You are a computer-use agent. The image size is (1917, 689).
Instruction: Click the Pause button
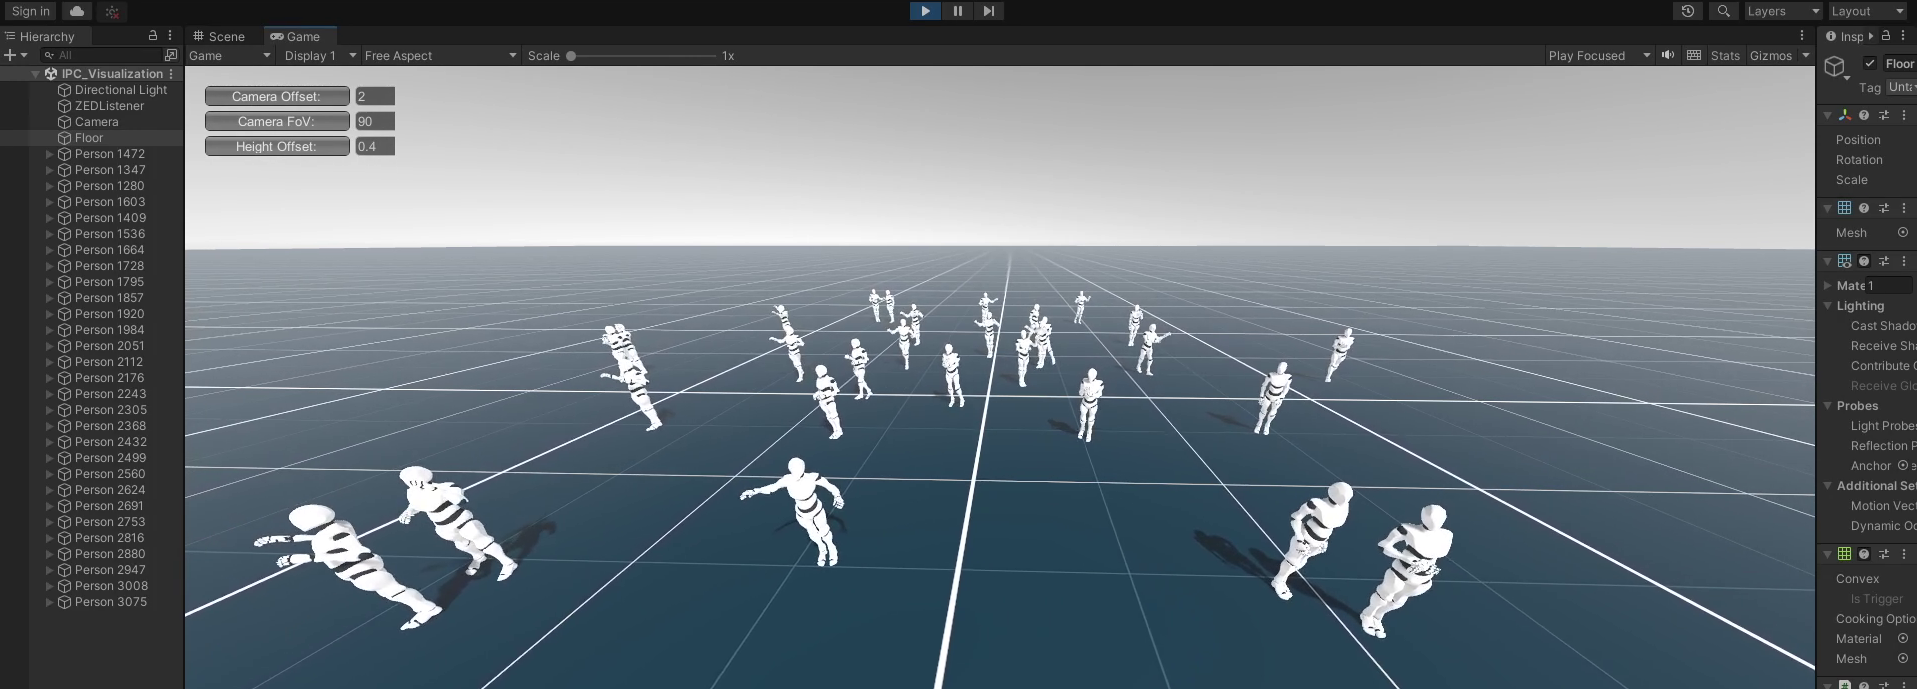pyautogui.click(x=957, y=11)
